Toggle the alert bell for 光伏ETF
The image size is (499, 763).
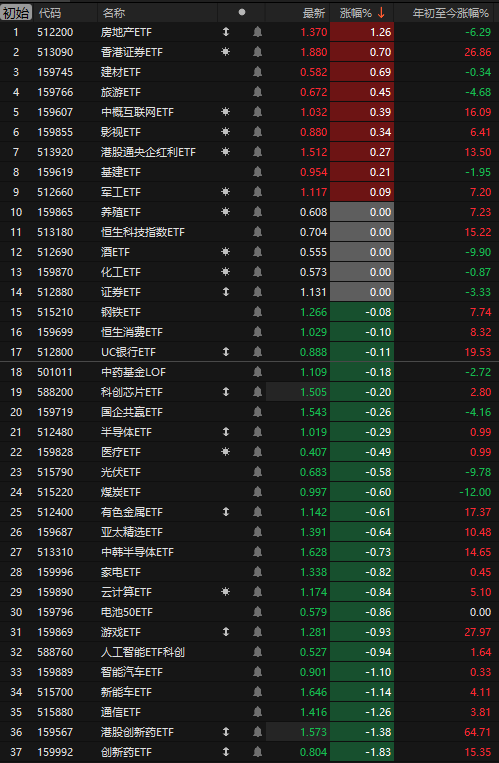pos(258,472)
